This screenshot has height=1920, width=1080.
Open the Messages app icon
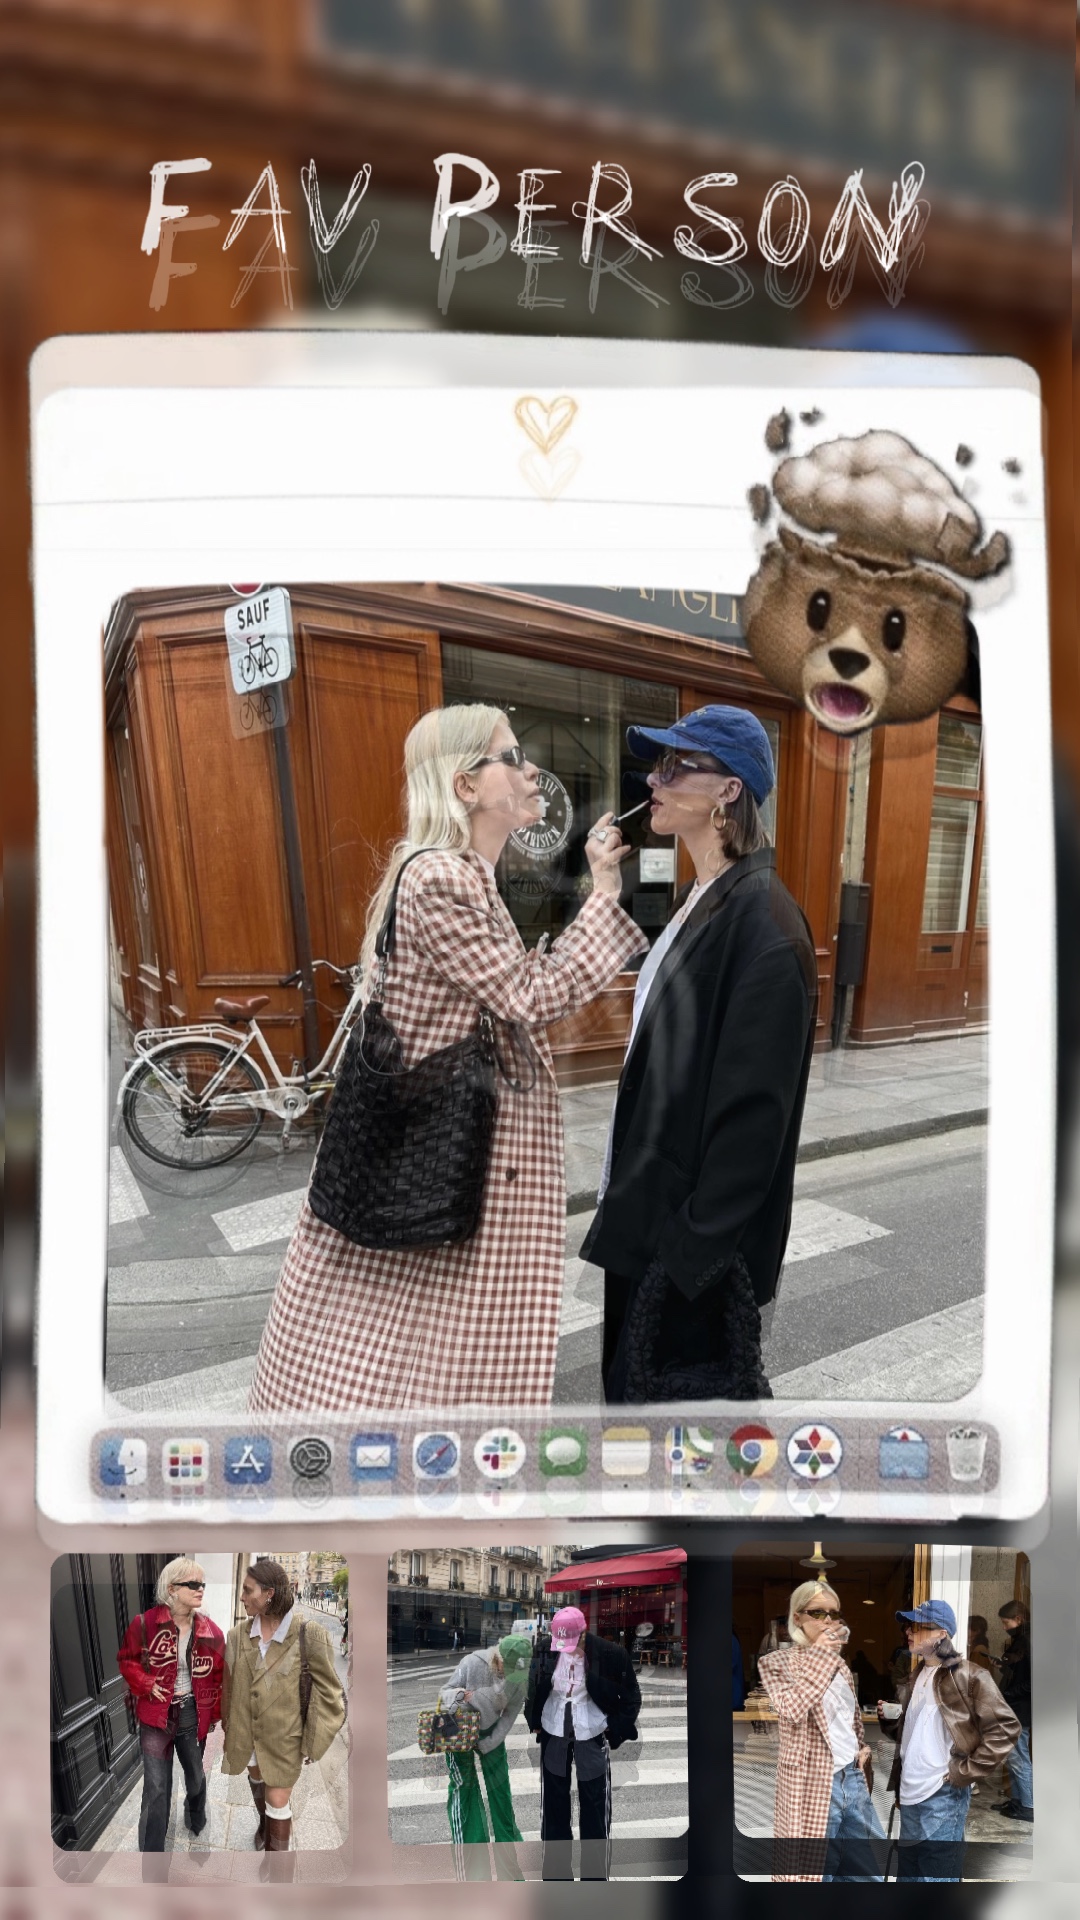click(563, 1453)
